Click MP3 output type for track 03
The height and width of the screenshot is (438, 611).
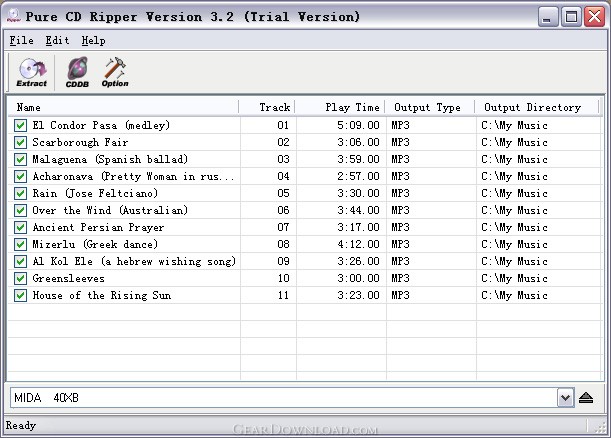point(400,159)
